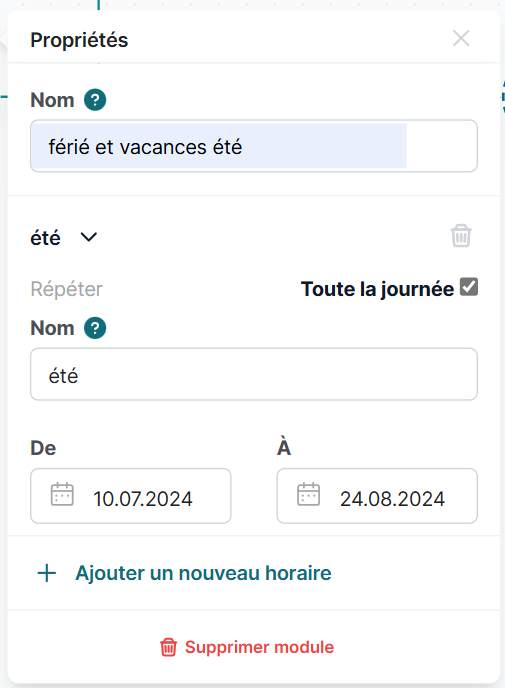Image resolution: width=505 pixels, height=688 pixels.
Task: Click Supprimer module
Action: pos(259,647)
